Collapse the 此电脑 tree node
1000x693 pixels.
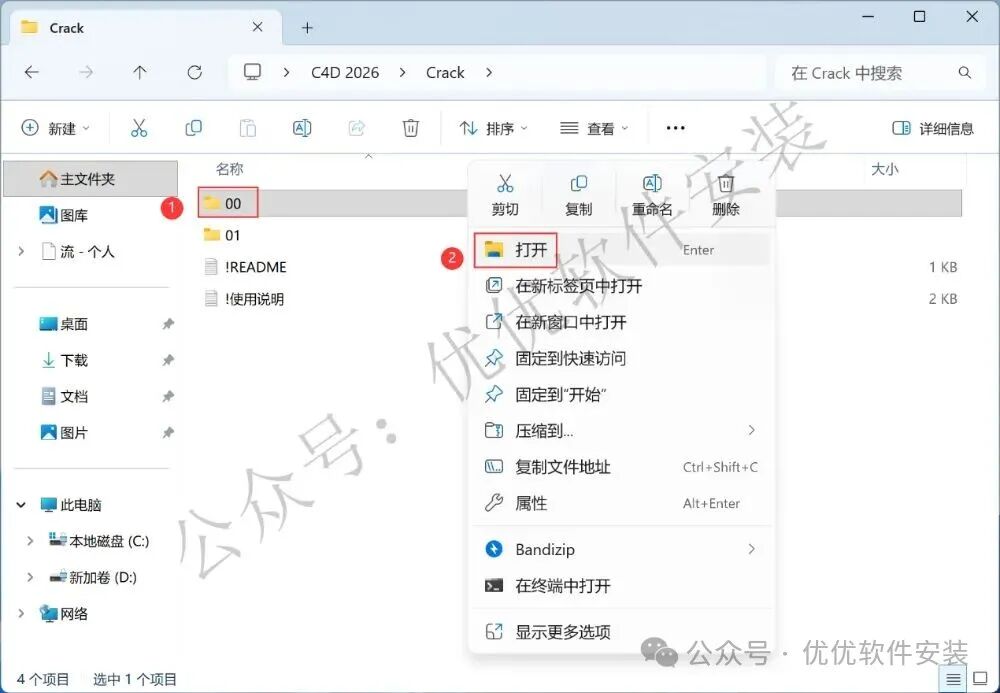click(21, 505)
